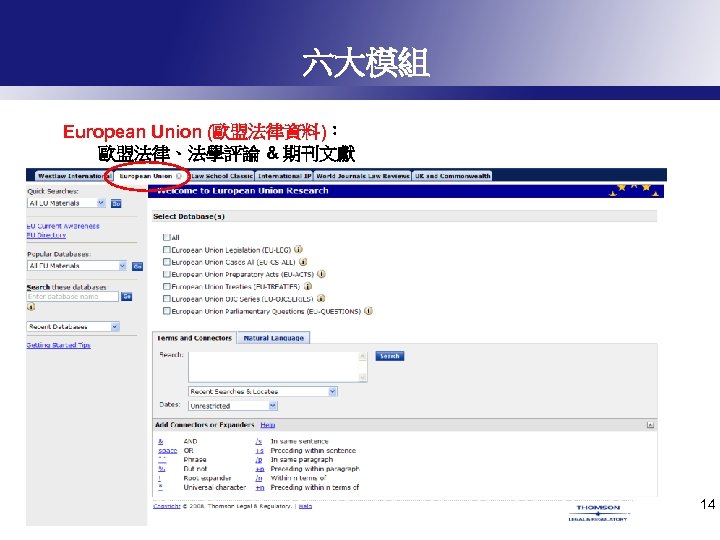Insert the * Universal character
Viewport: 720px width, 540px height.
point(160,487)
